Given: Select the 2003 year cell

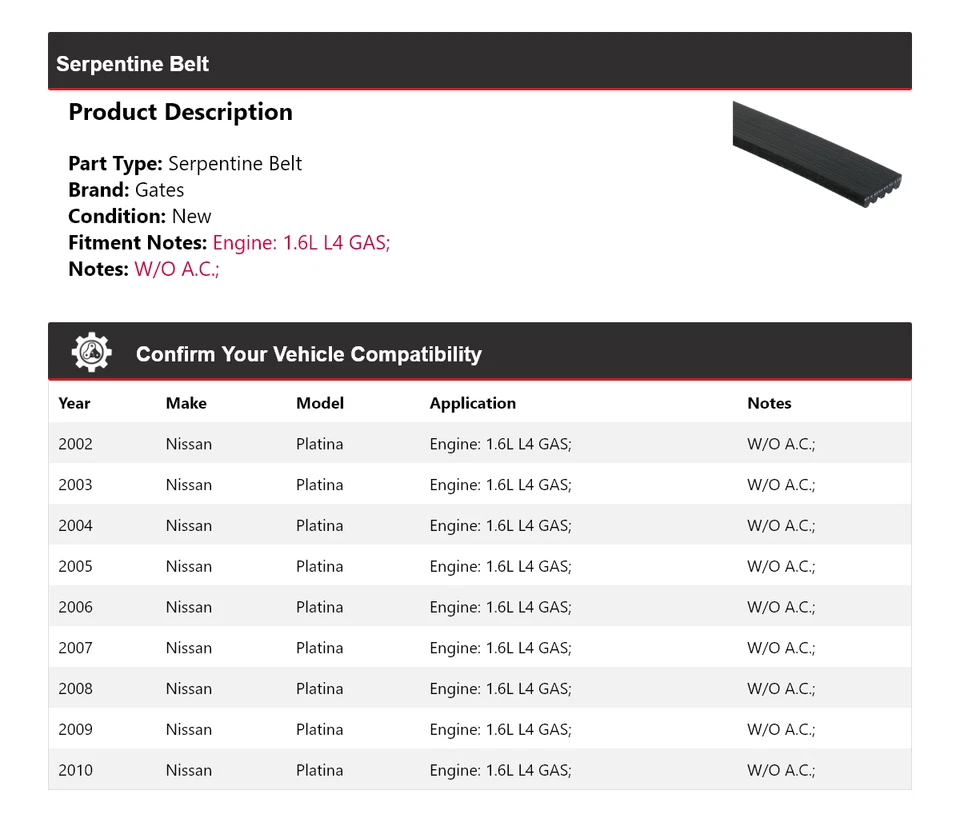Looking at the screenshot, I should 75,485.
